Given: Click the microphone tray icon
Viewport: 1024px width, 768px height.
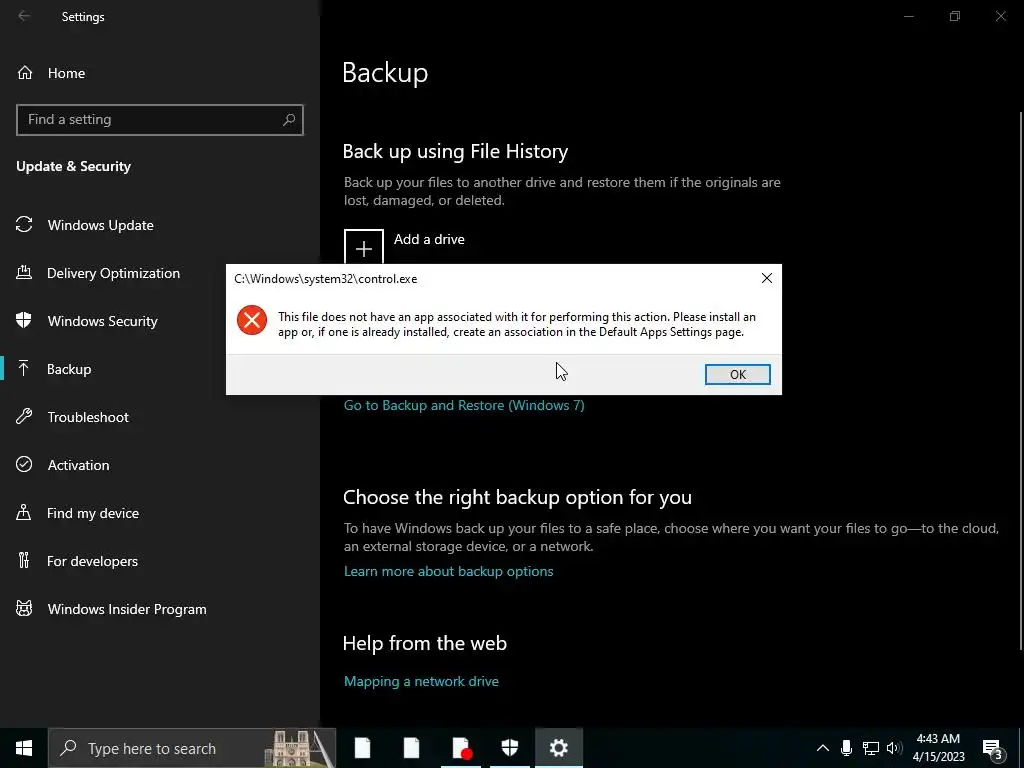Looking at the screenshot, I should (x=846, y=748).
